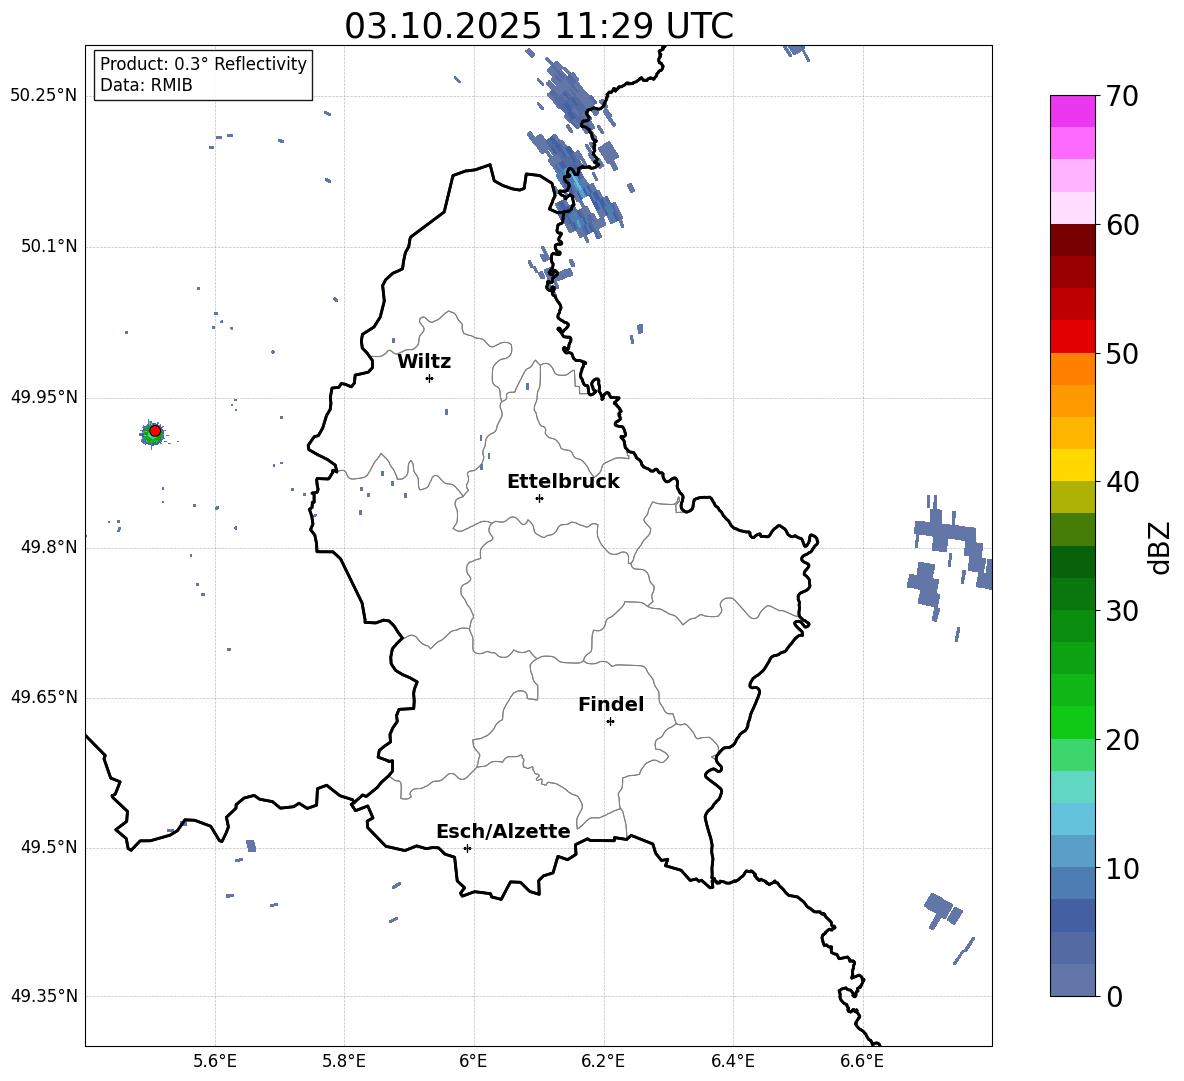Click the 50.25°N latitude label
This screenshot has height=1081, width=1184.
44,96
